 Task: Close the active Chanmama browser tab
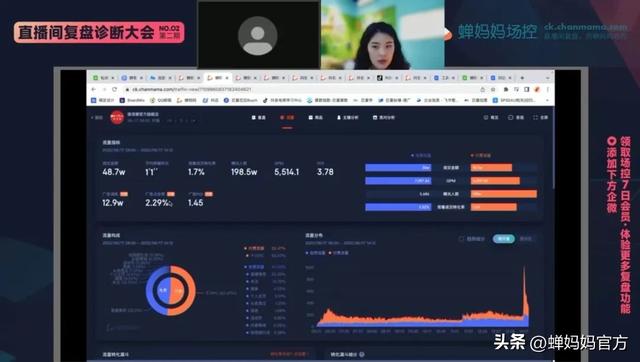coord(227,78)
